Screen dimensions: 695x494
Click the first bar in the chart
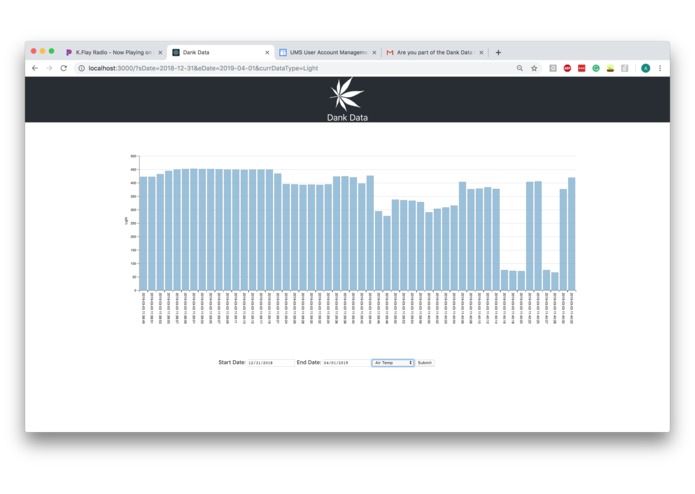[x=143, y=234]
